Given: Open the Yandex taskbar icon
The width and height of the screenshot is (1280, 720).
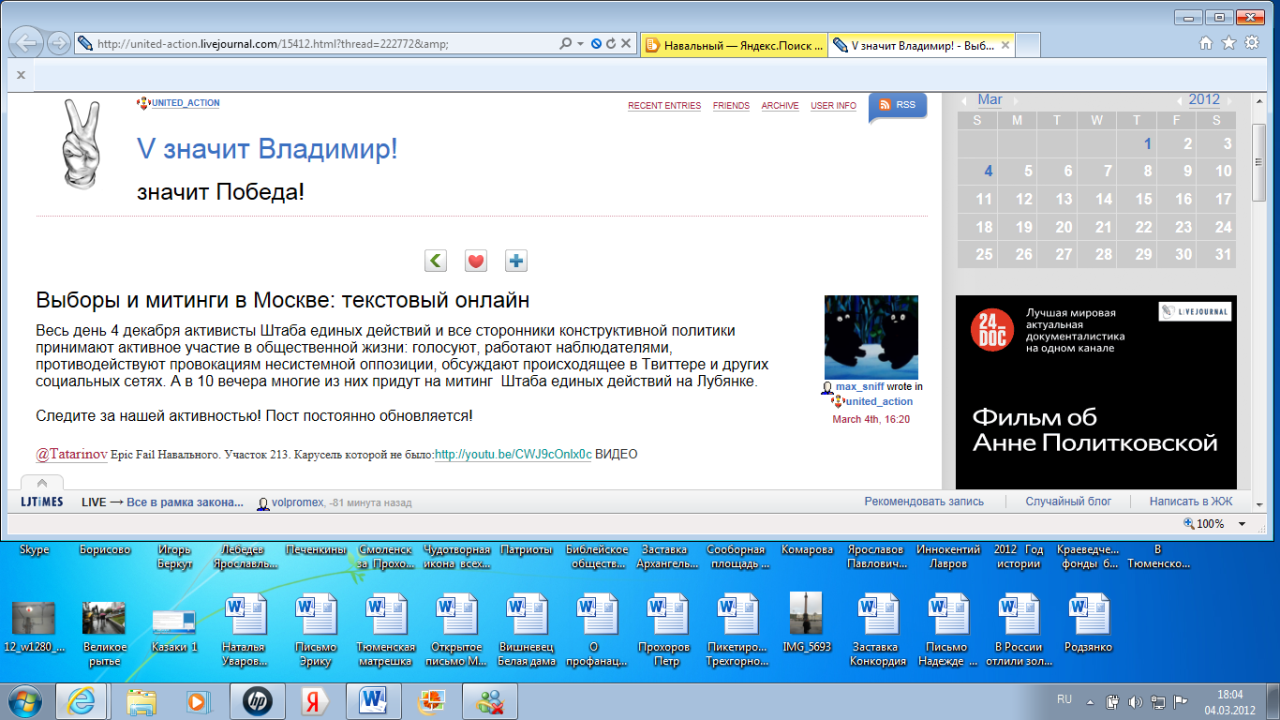Looking at the screenshot, I should [x=313, y=701].
